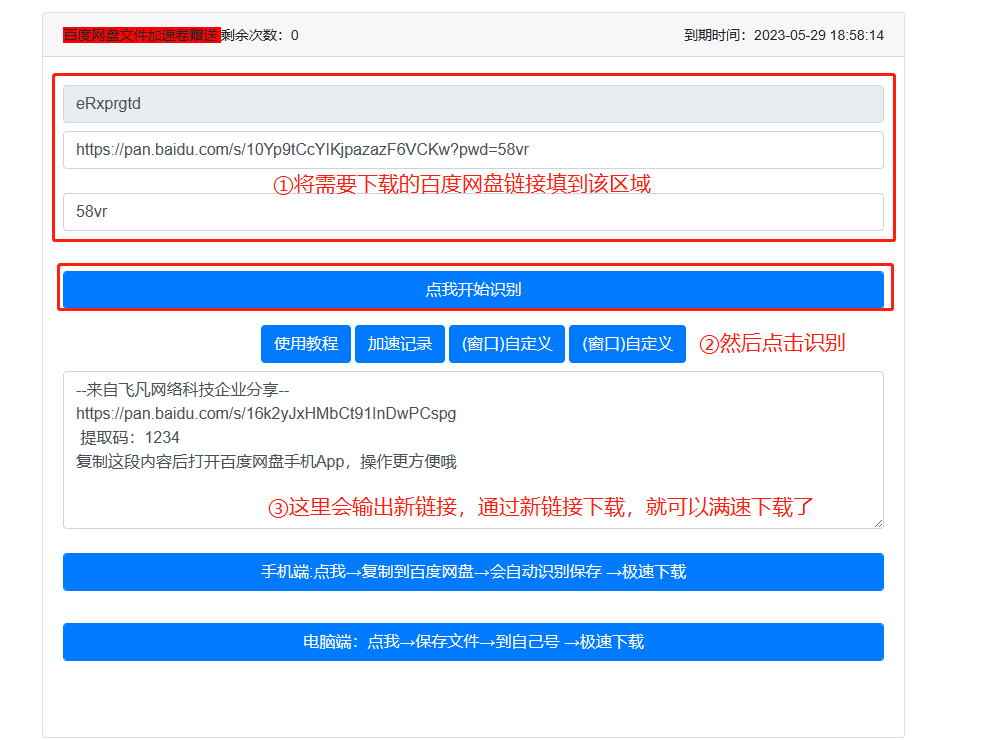This screenshot has height=740, width=1008.
Task: Click the red 百度网盘文件加速卷赠送 label
Action: tap(140, 33)
